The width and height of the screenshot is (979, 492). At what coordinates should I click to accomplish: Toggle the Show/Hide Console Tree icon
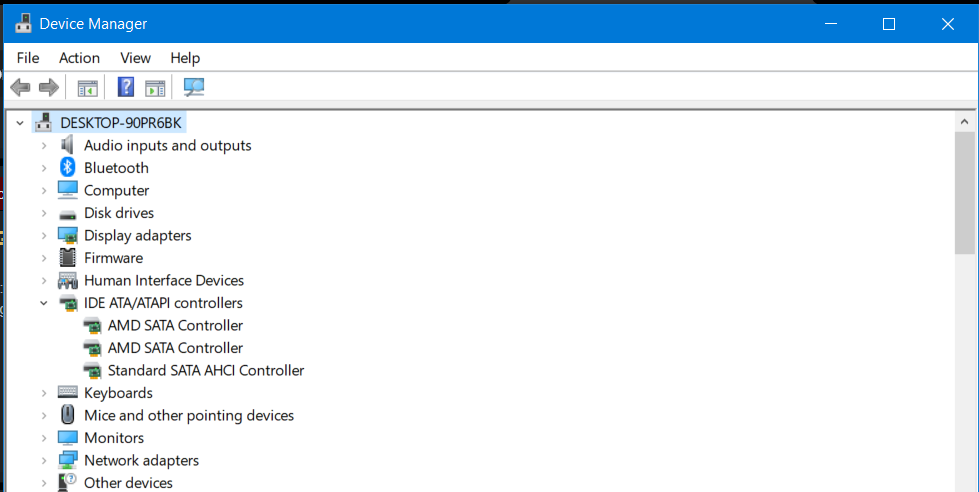click(88, 88)
